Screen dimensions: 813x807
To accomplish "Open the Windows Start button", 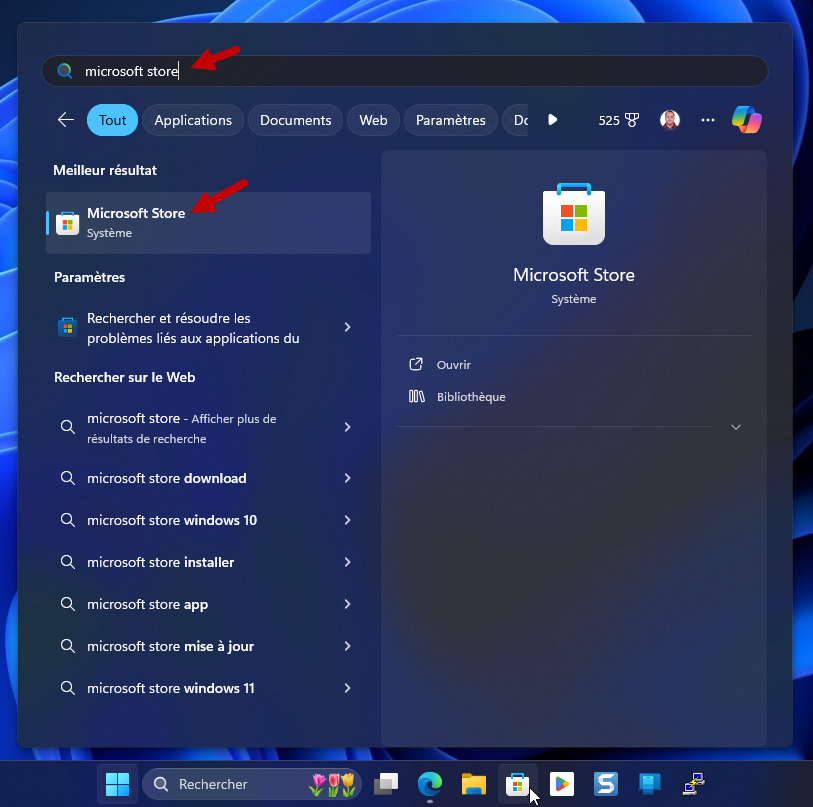I will [x=118, y=784].
